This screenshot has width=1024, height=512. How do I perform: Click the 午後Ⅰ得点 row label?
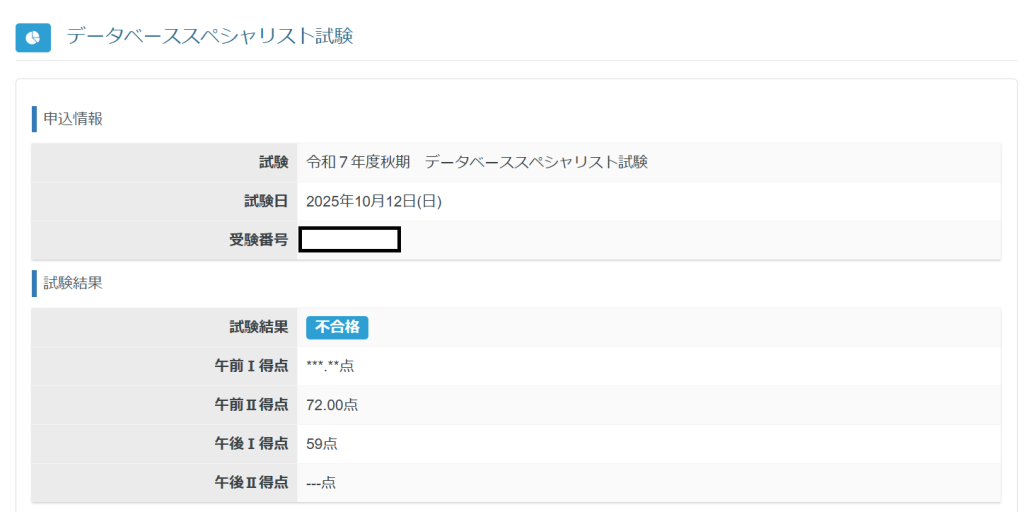(252, 444)
